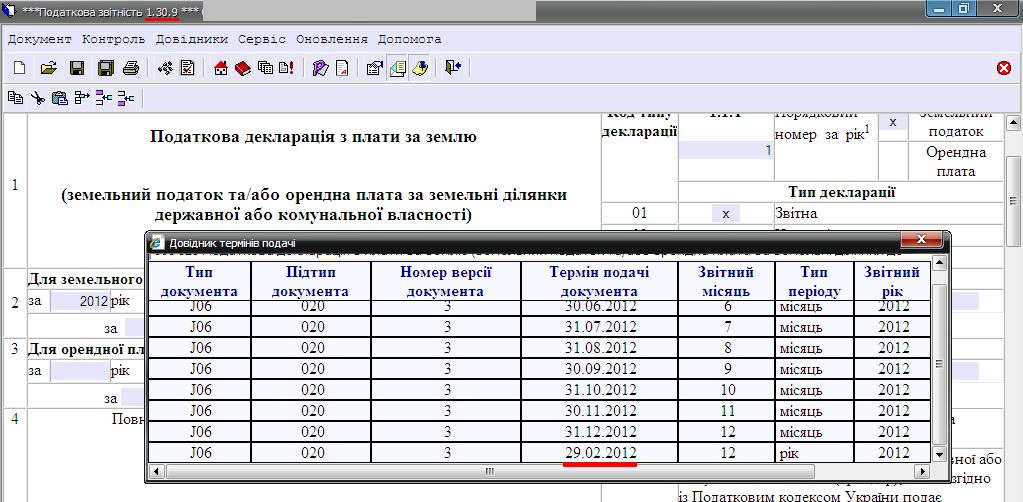
Task: Open a file with the folder icon
Action: click(x=47, y=68)
